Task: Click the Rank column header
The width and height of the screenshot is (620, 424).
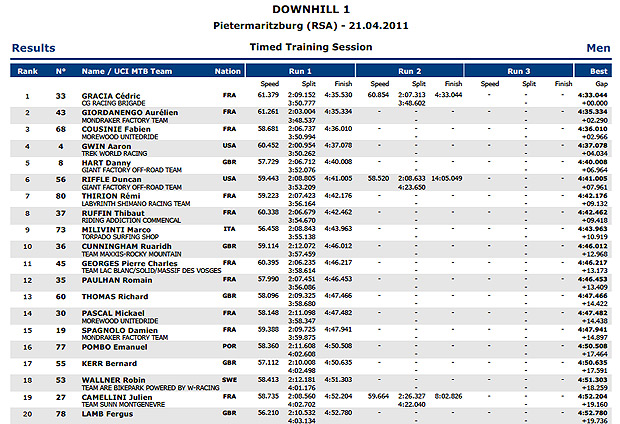Action: pos(27,71)
